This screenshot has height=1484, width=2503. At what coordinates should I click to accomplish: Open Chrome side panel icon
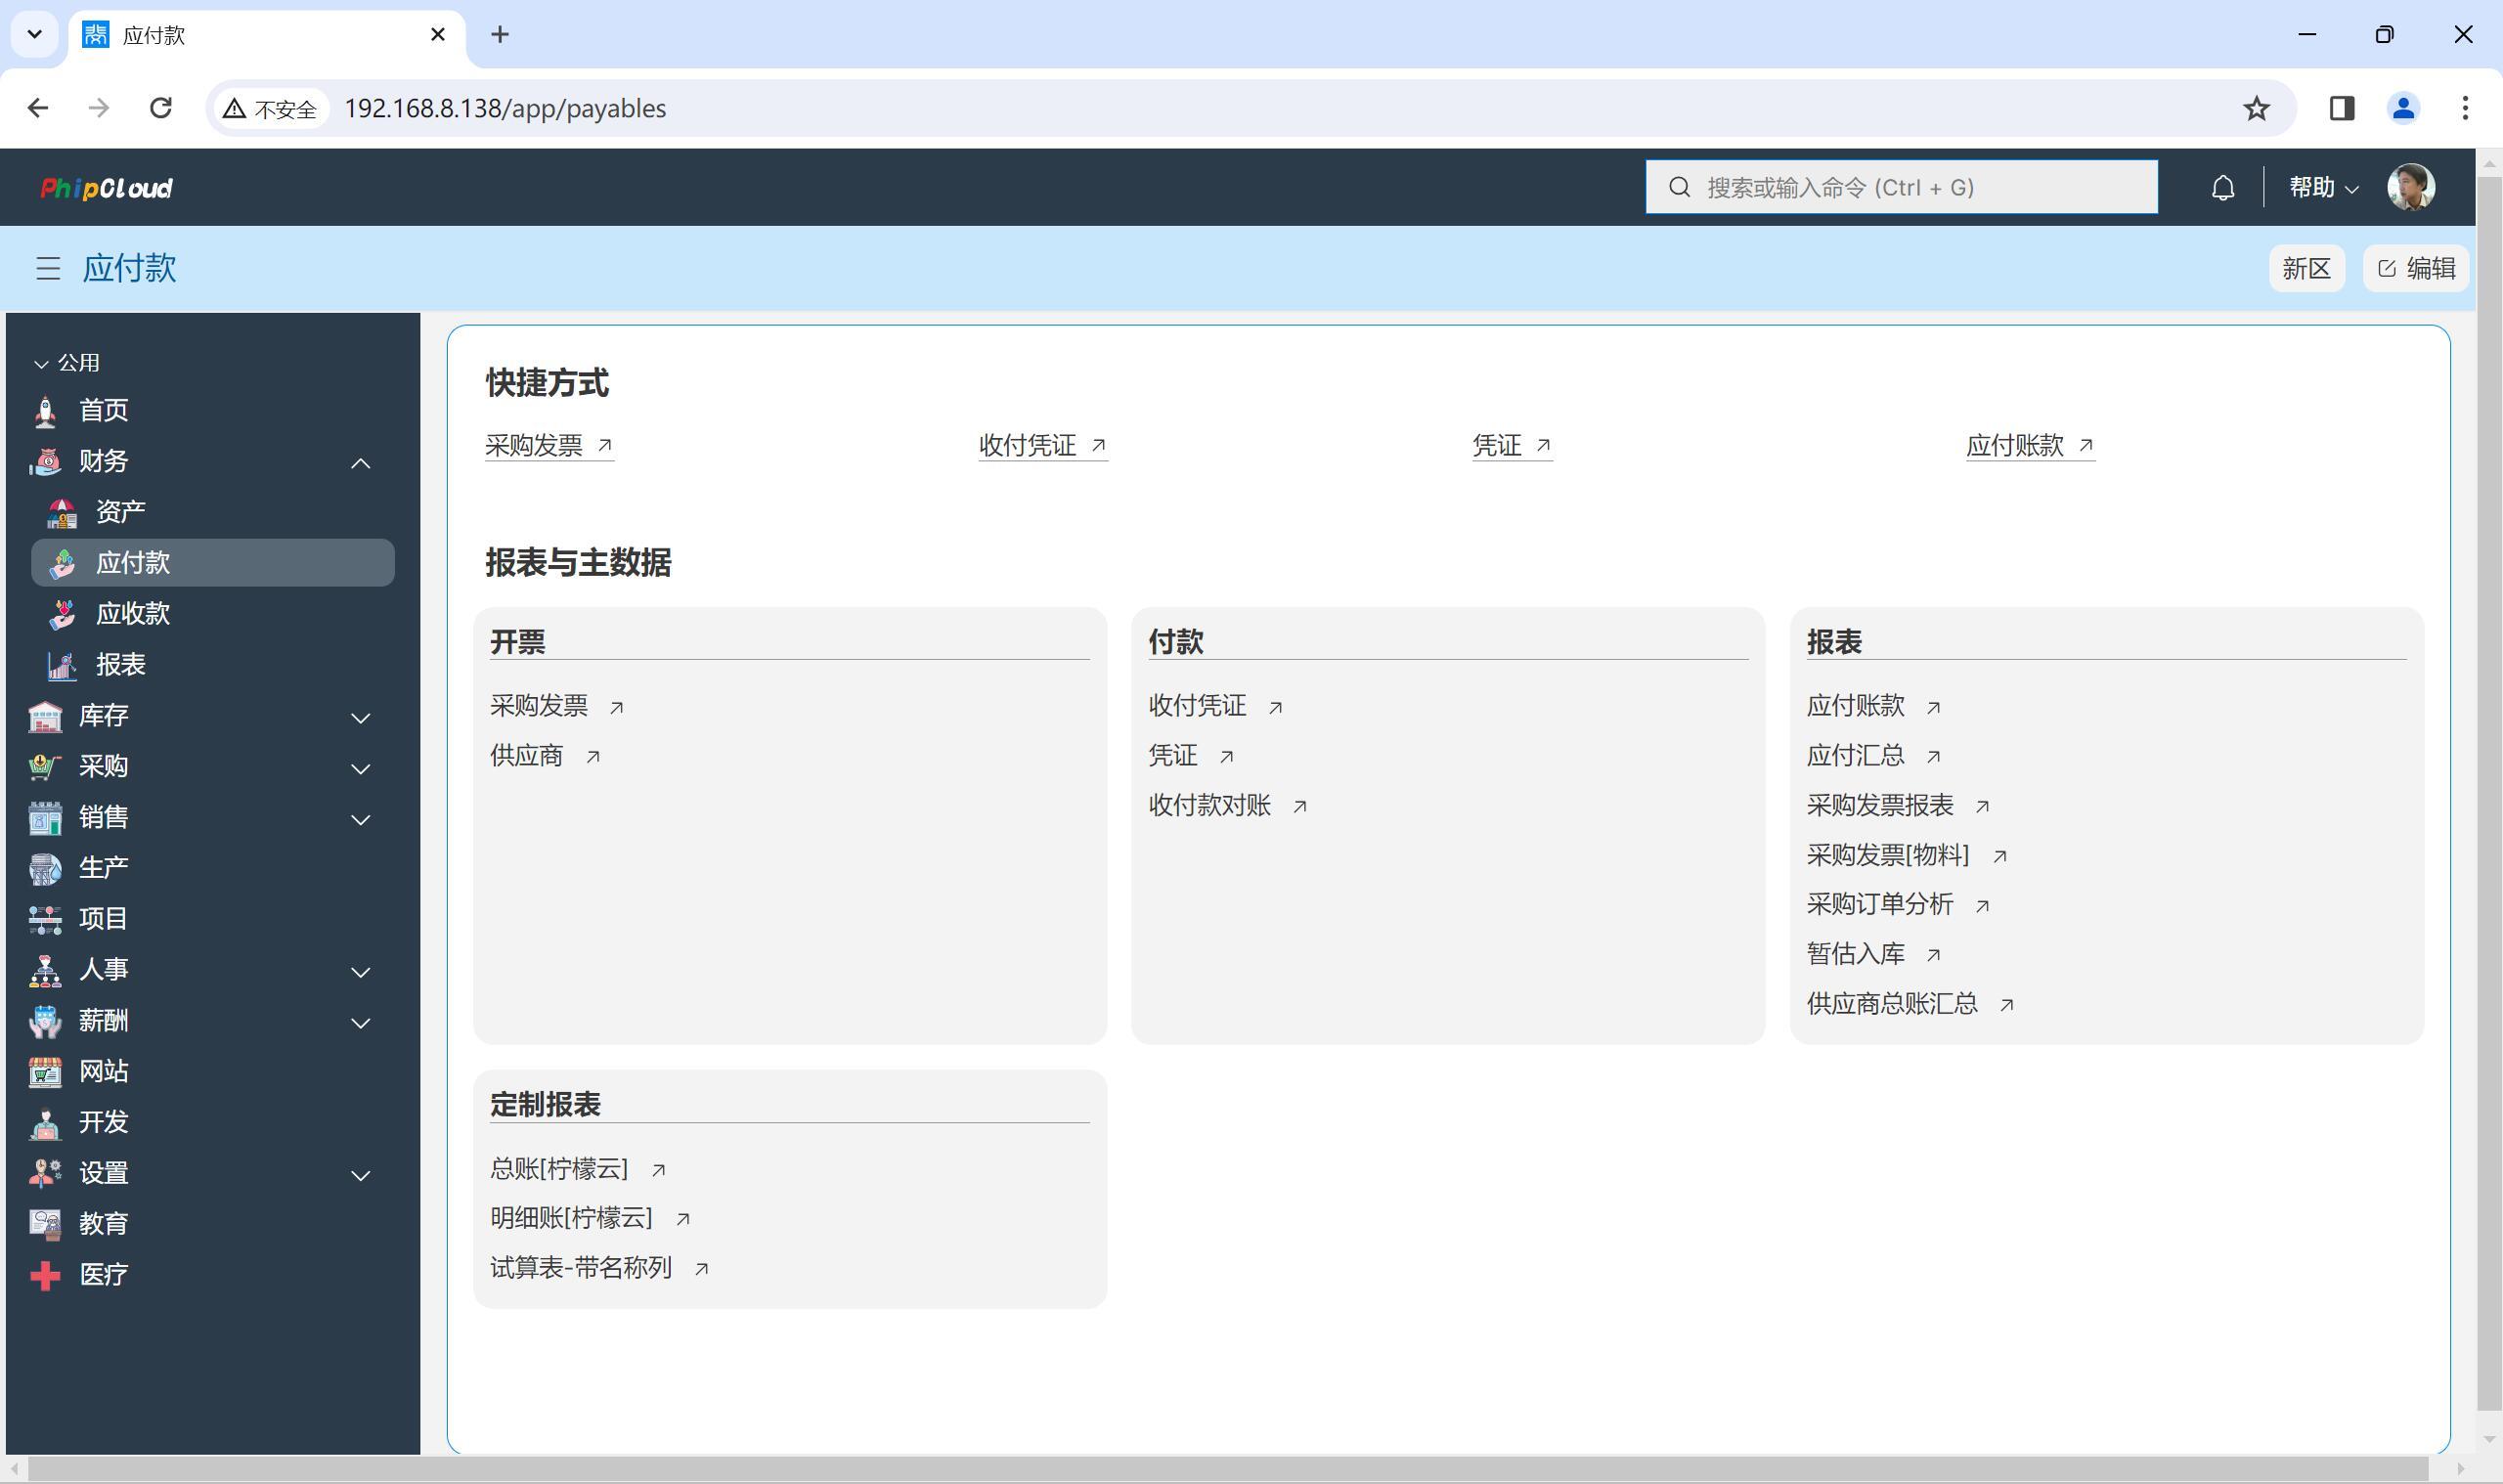tap(2342, 108)
